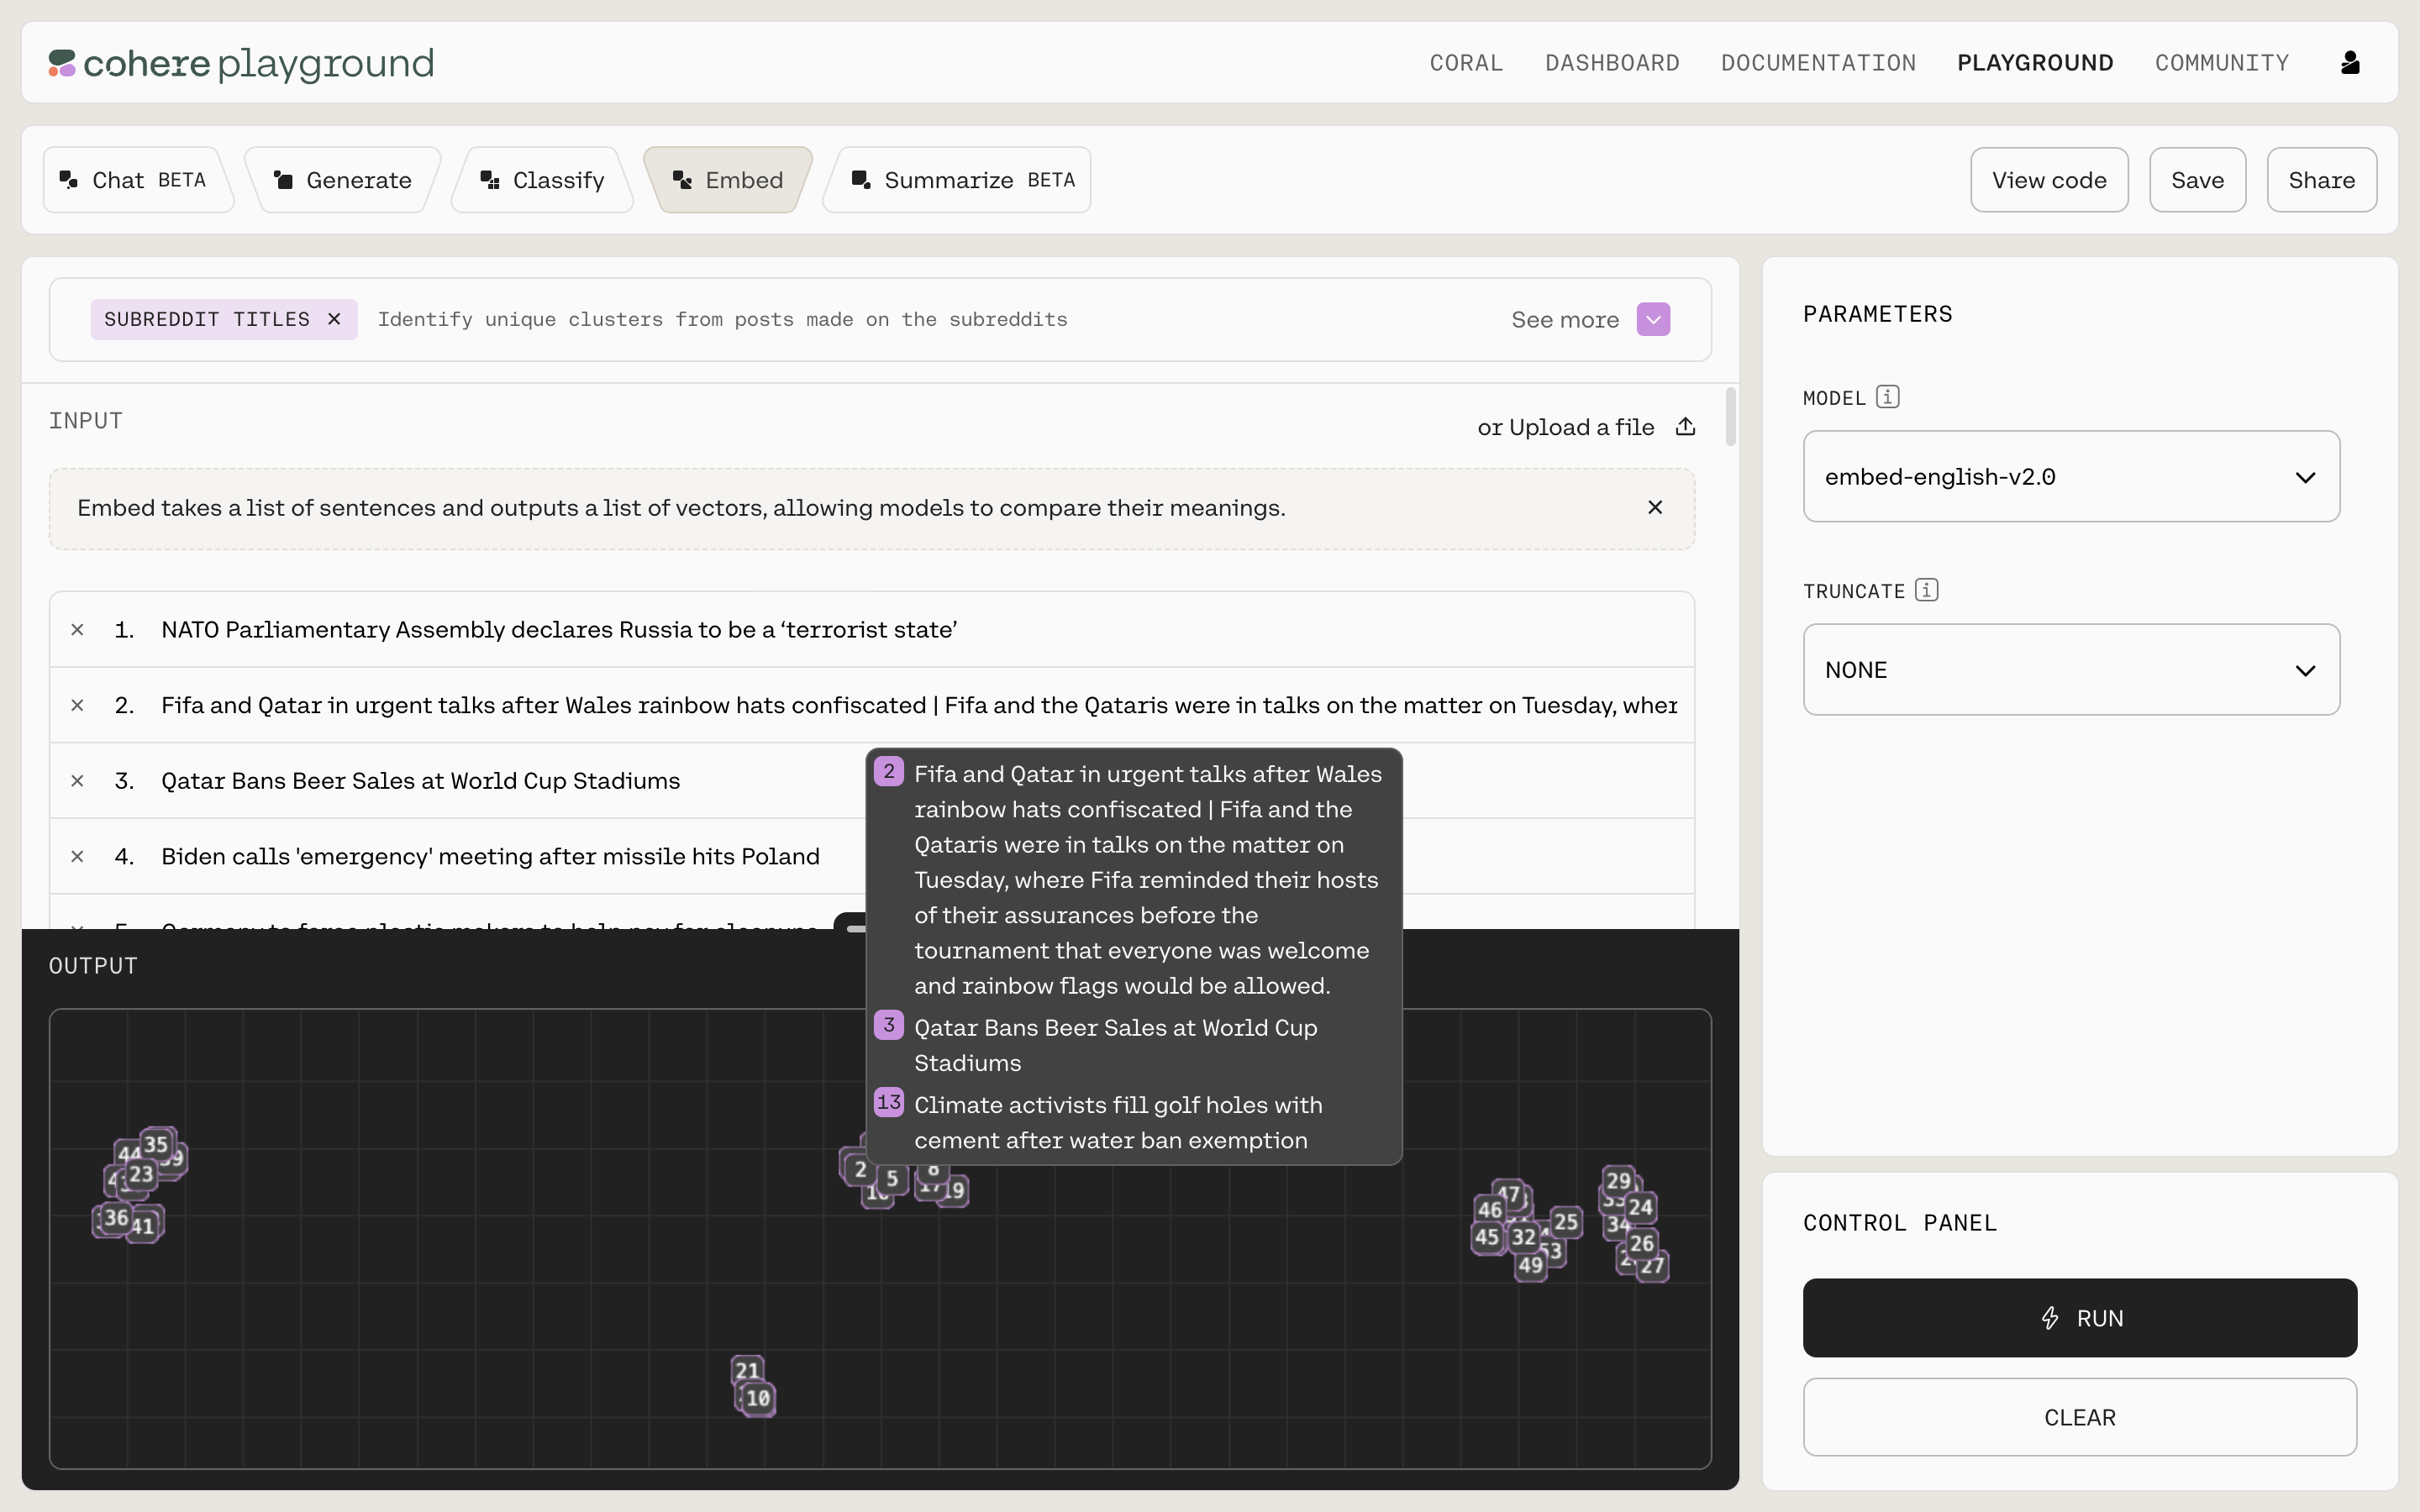The height and width of the screenshot is (1512, 2420).
Task: Delete input row 4 about Biden
Action: click(77, 857)
